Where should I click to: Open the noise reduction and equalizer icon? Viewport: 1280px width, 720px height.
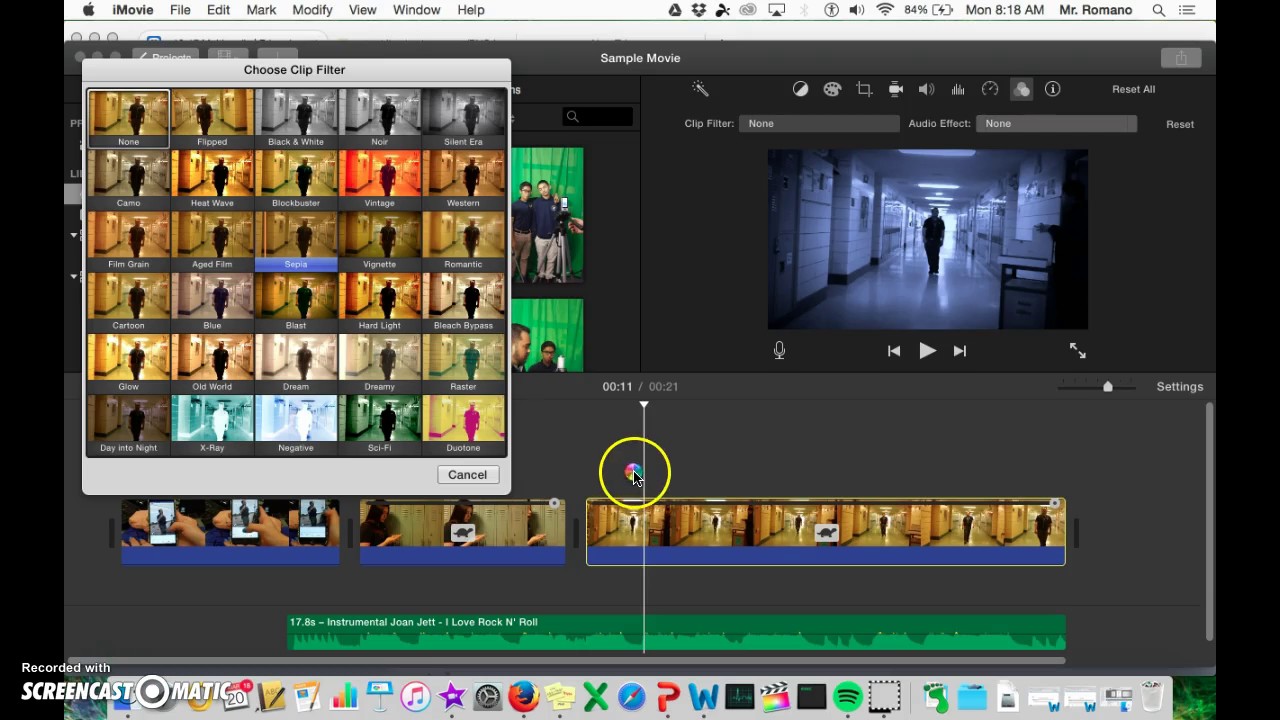coord(958,89)
